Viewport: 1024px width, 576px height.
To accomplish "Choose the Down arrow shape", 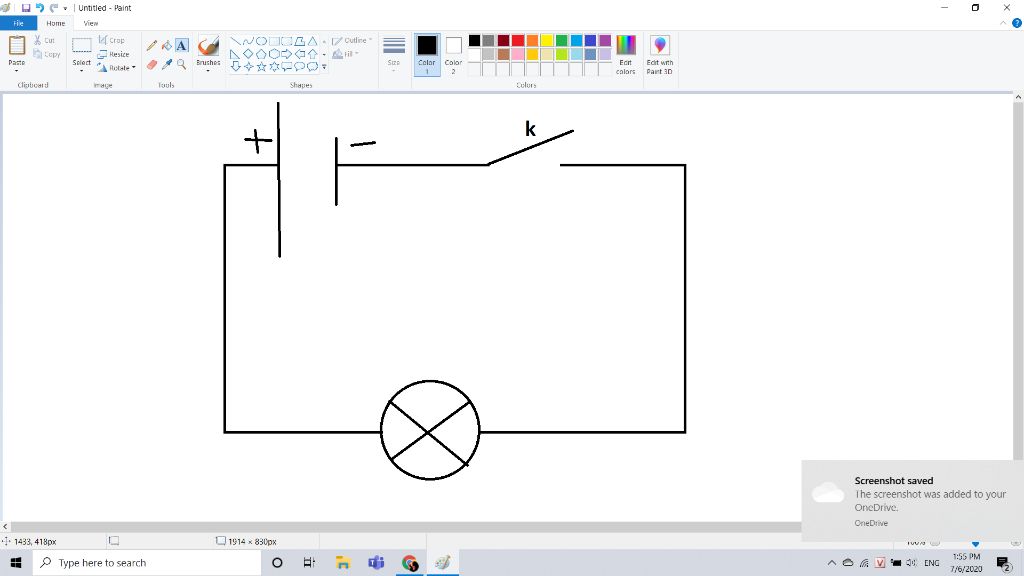I will point(236,66).
